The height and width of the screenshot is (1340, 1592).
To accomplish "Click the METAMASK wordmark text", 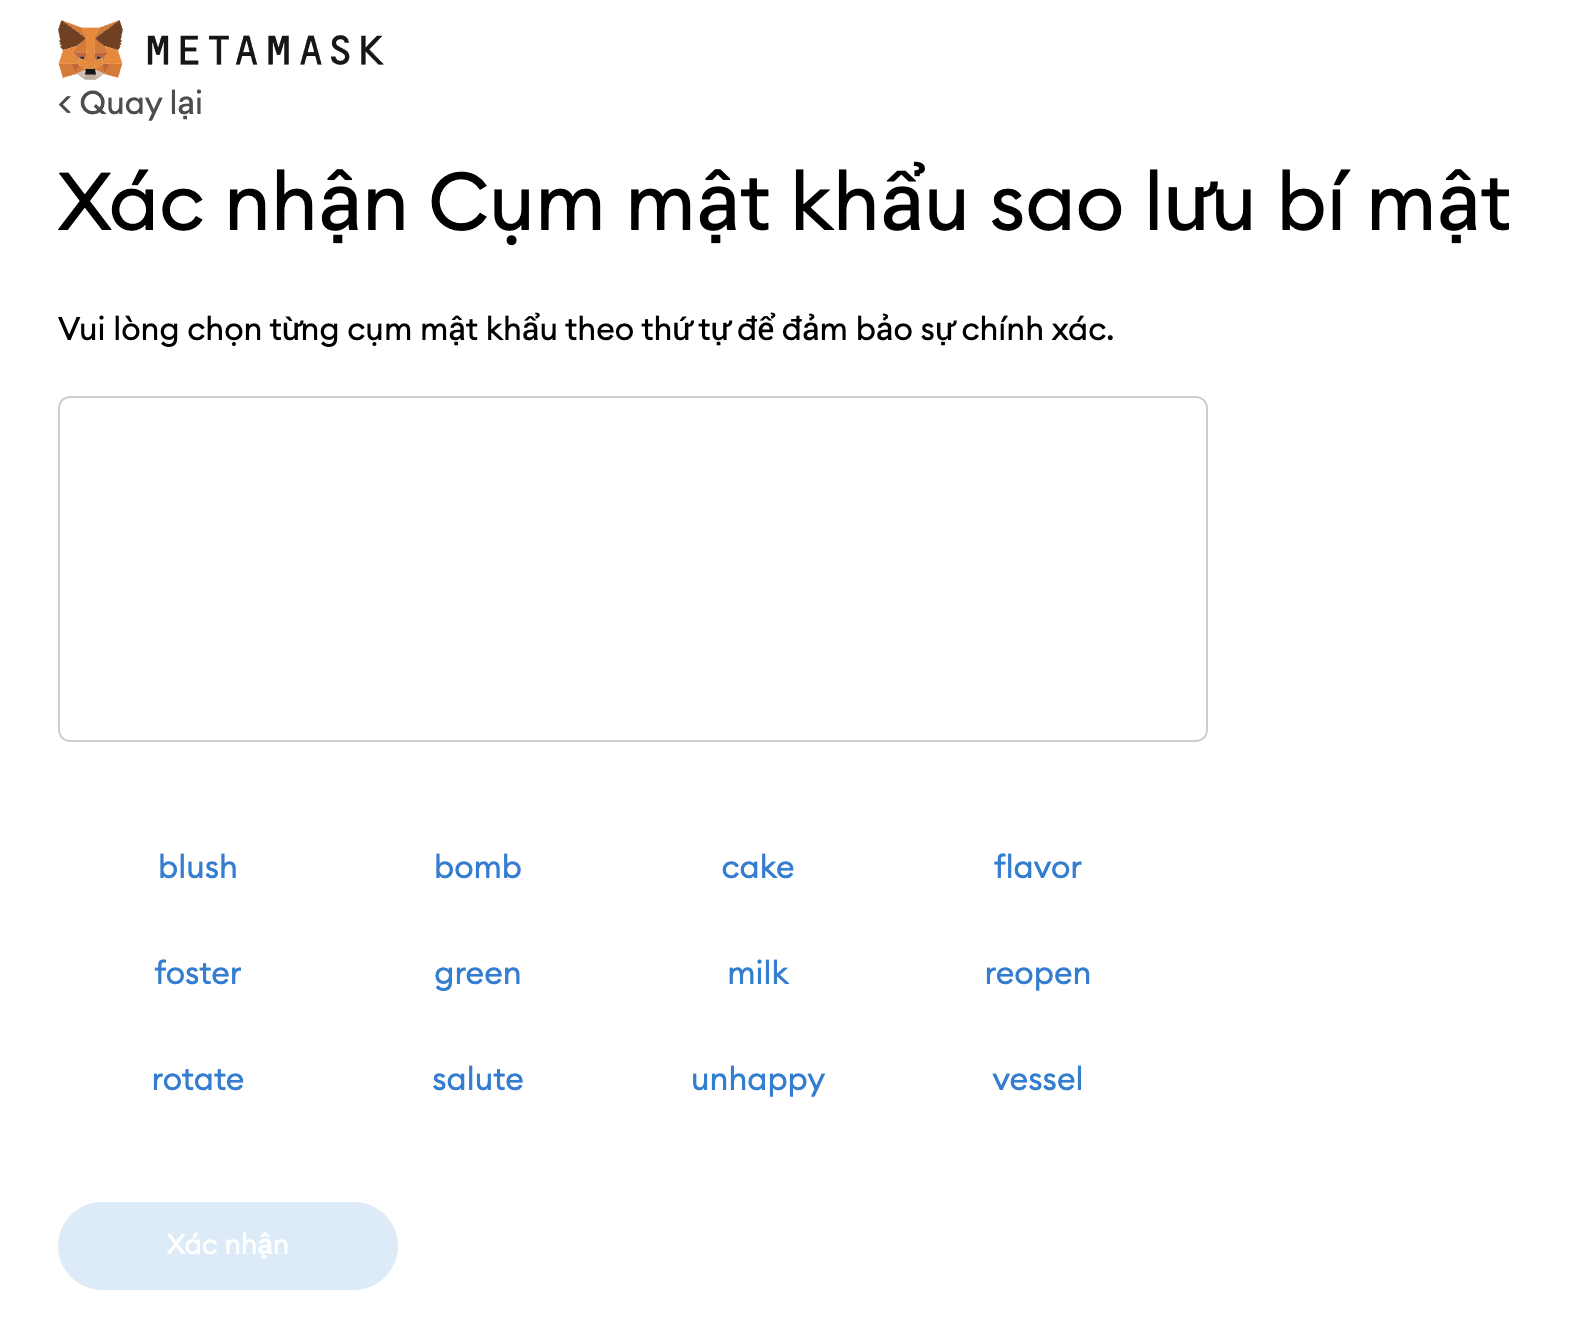I will click(265, 51).
